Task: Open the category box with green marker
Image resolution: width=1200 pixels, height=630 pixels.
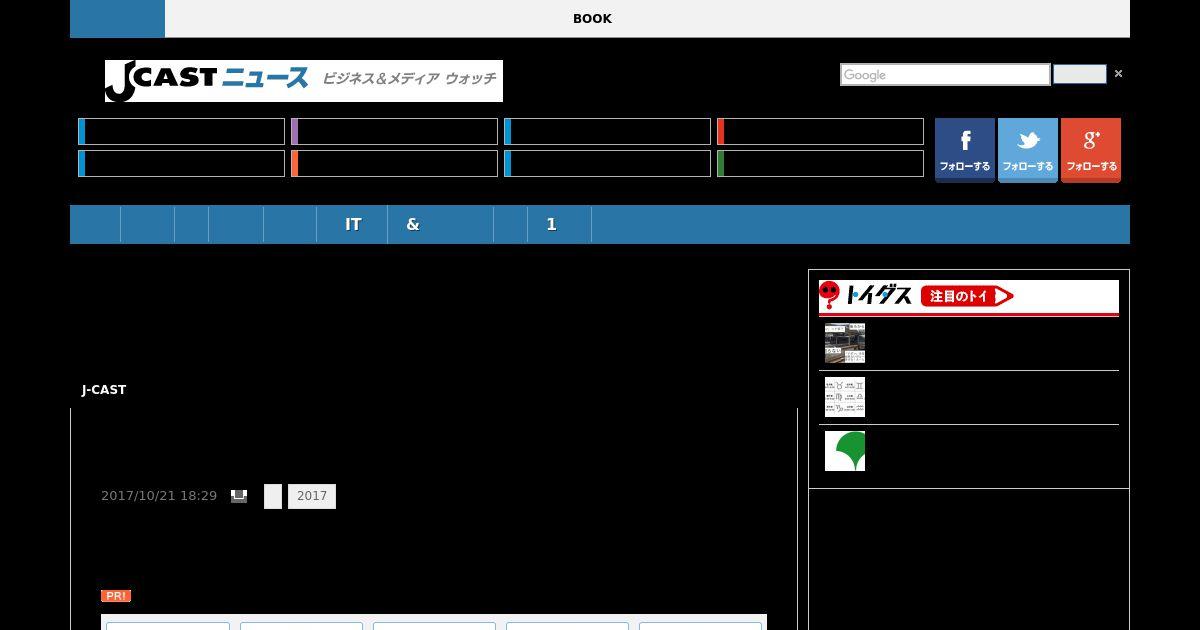Action: [x=820, y=164]
